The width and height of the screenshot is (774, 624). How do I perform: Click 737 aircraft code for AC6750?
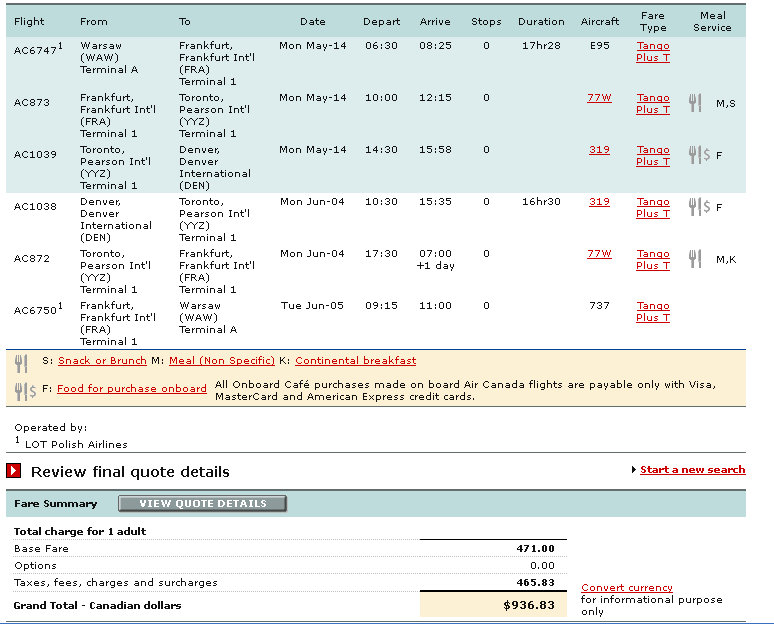(599, 306)
